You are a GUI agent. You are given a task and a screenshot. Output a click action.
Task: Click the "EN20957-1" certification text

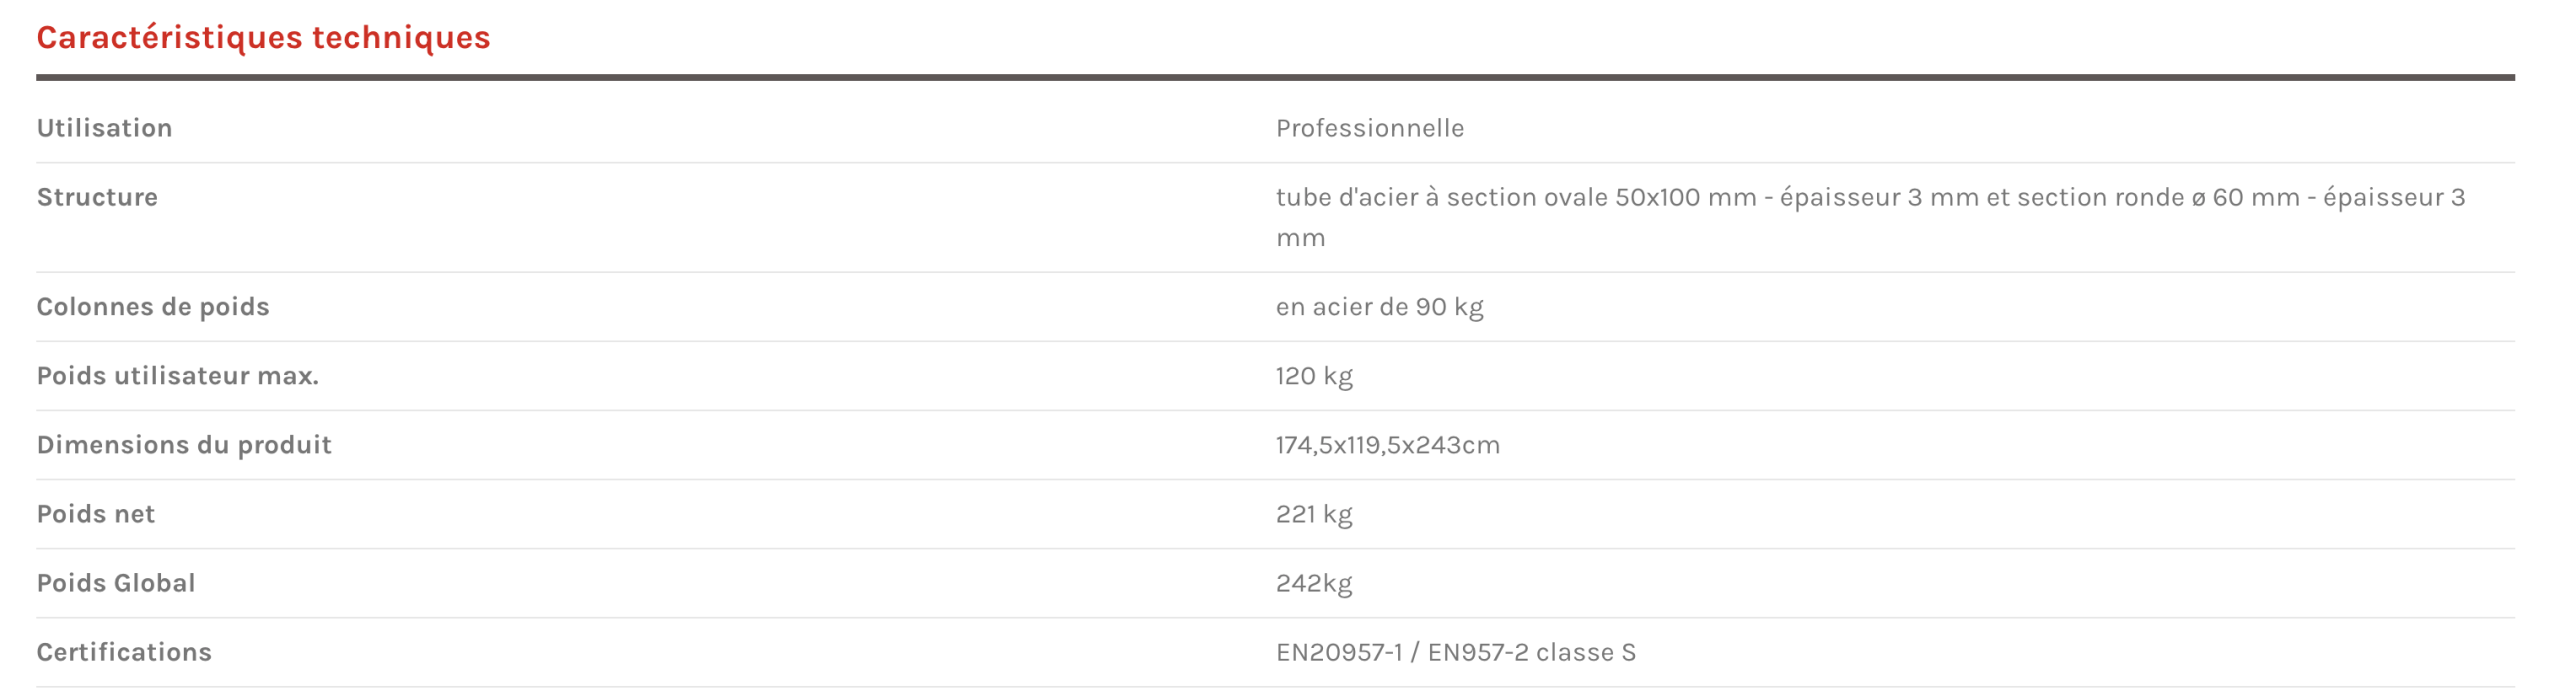[1338, 651]
